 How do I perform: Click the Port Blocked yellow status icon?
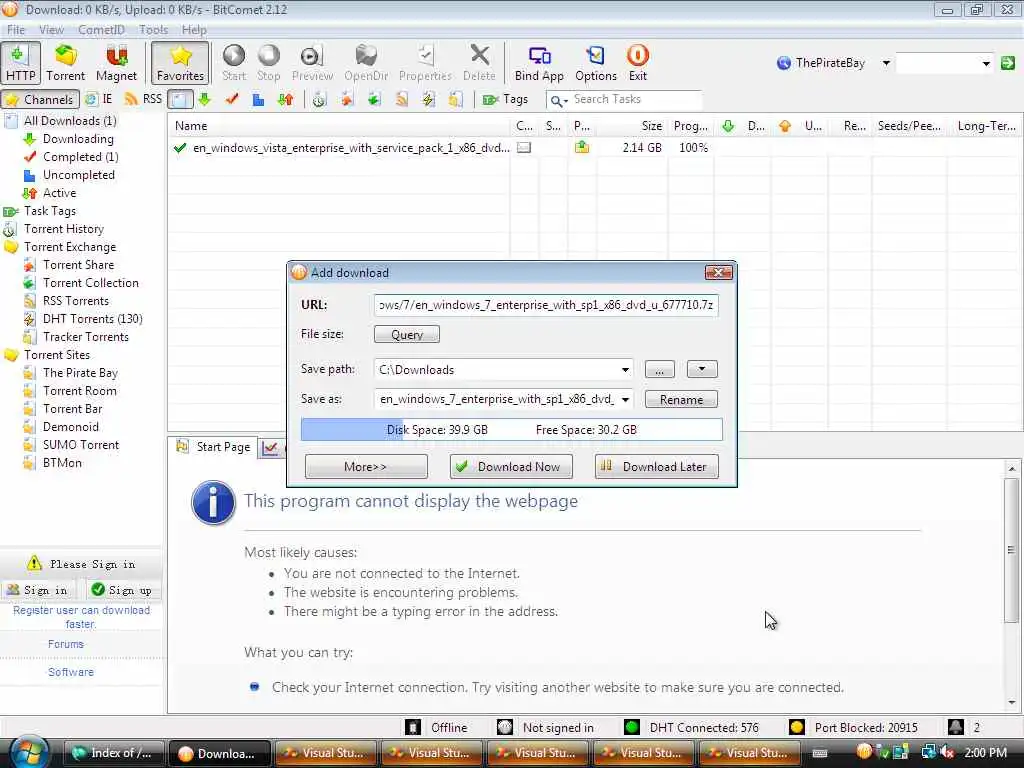(796, 727)
